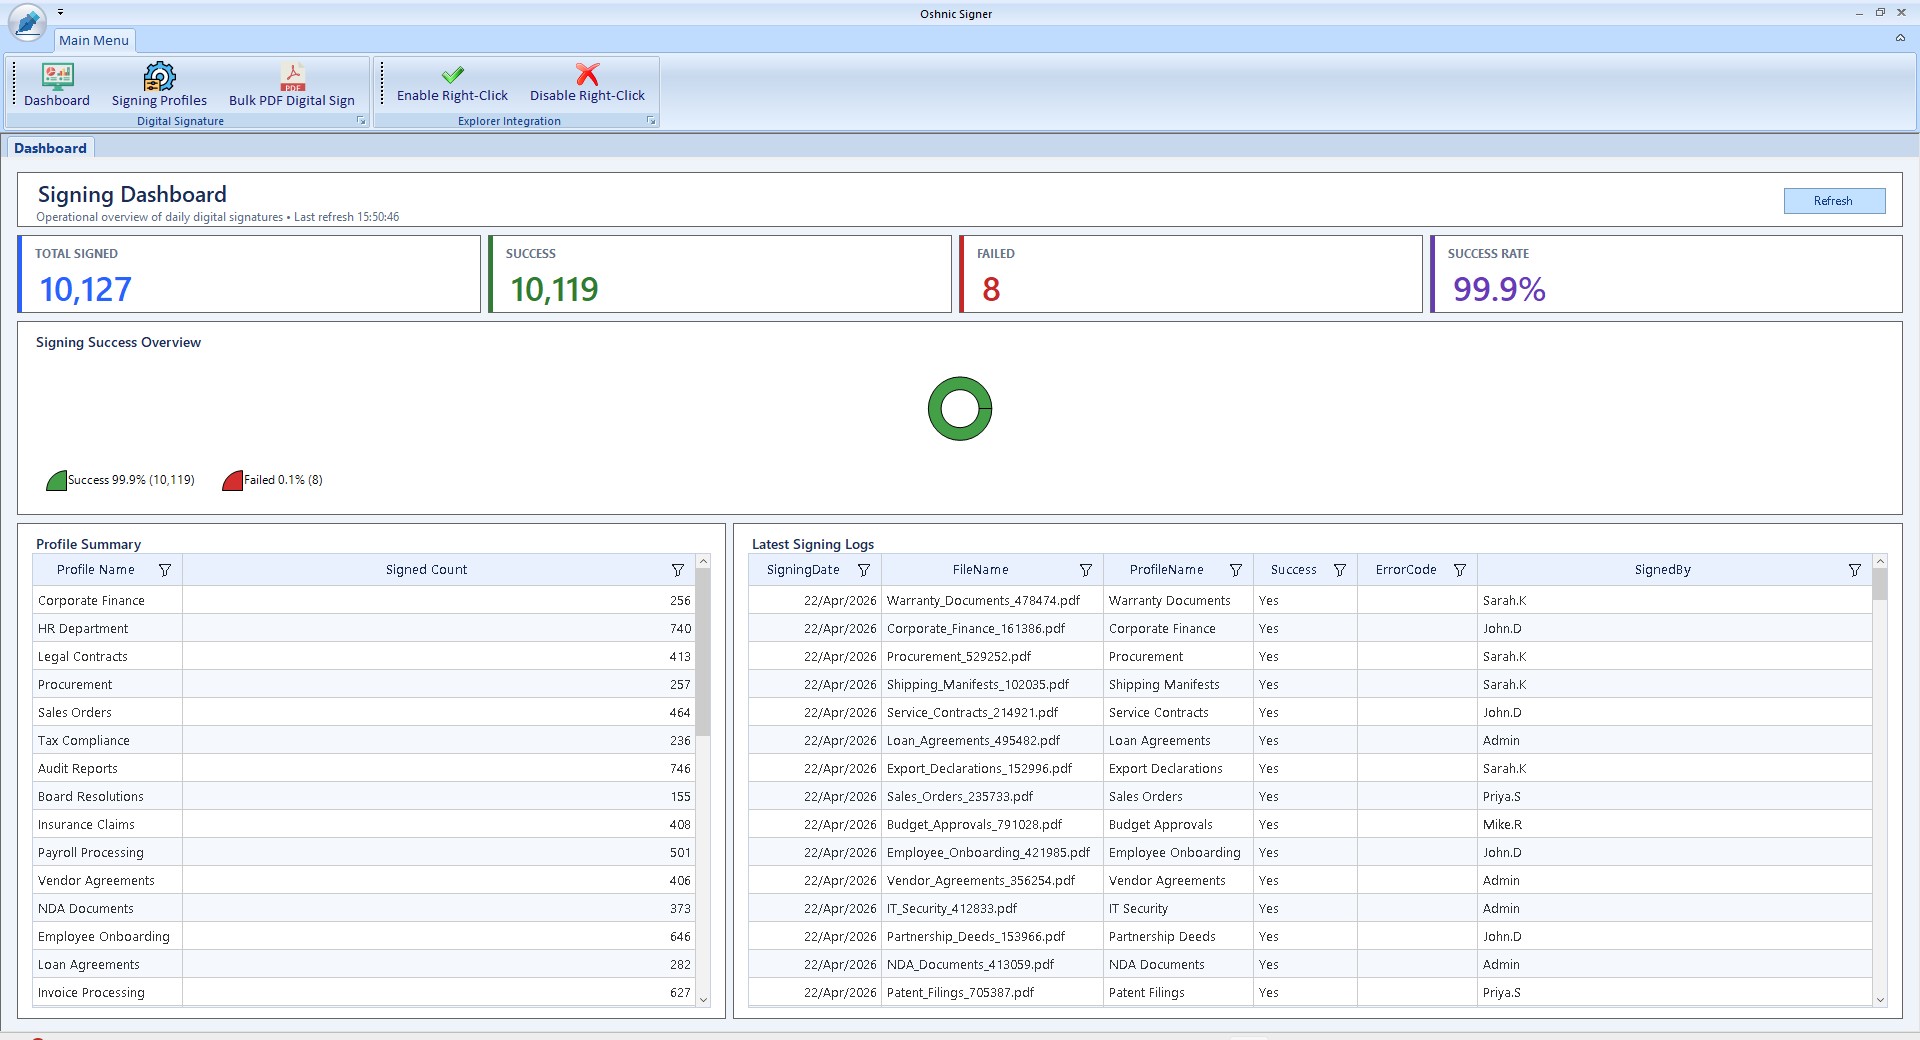Screen dimensions: 1920x1040
Task: Open the Dashboard ribbon icon
Action: 57,85
